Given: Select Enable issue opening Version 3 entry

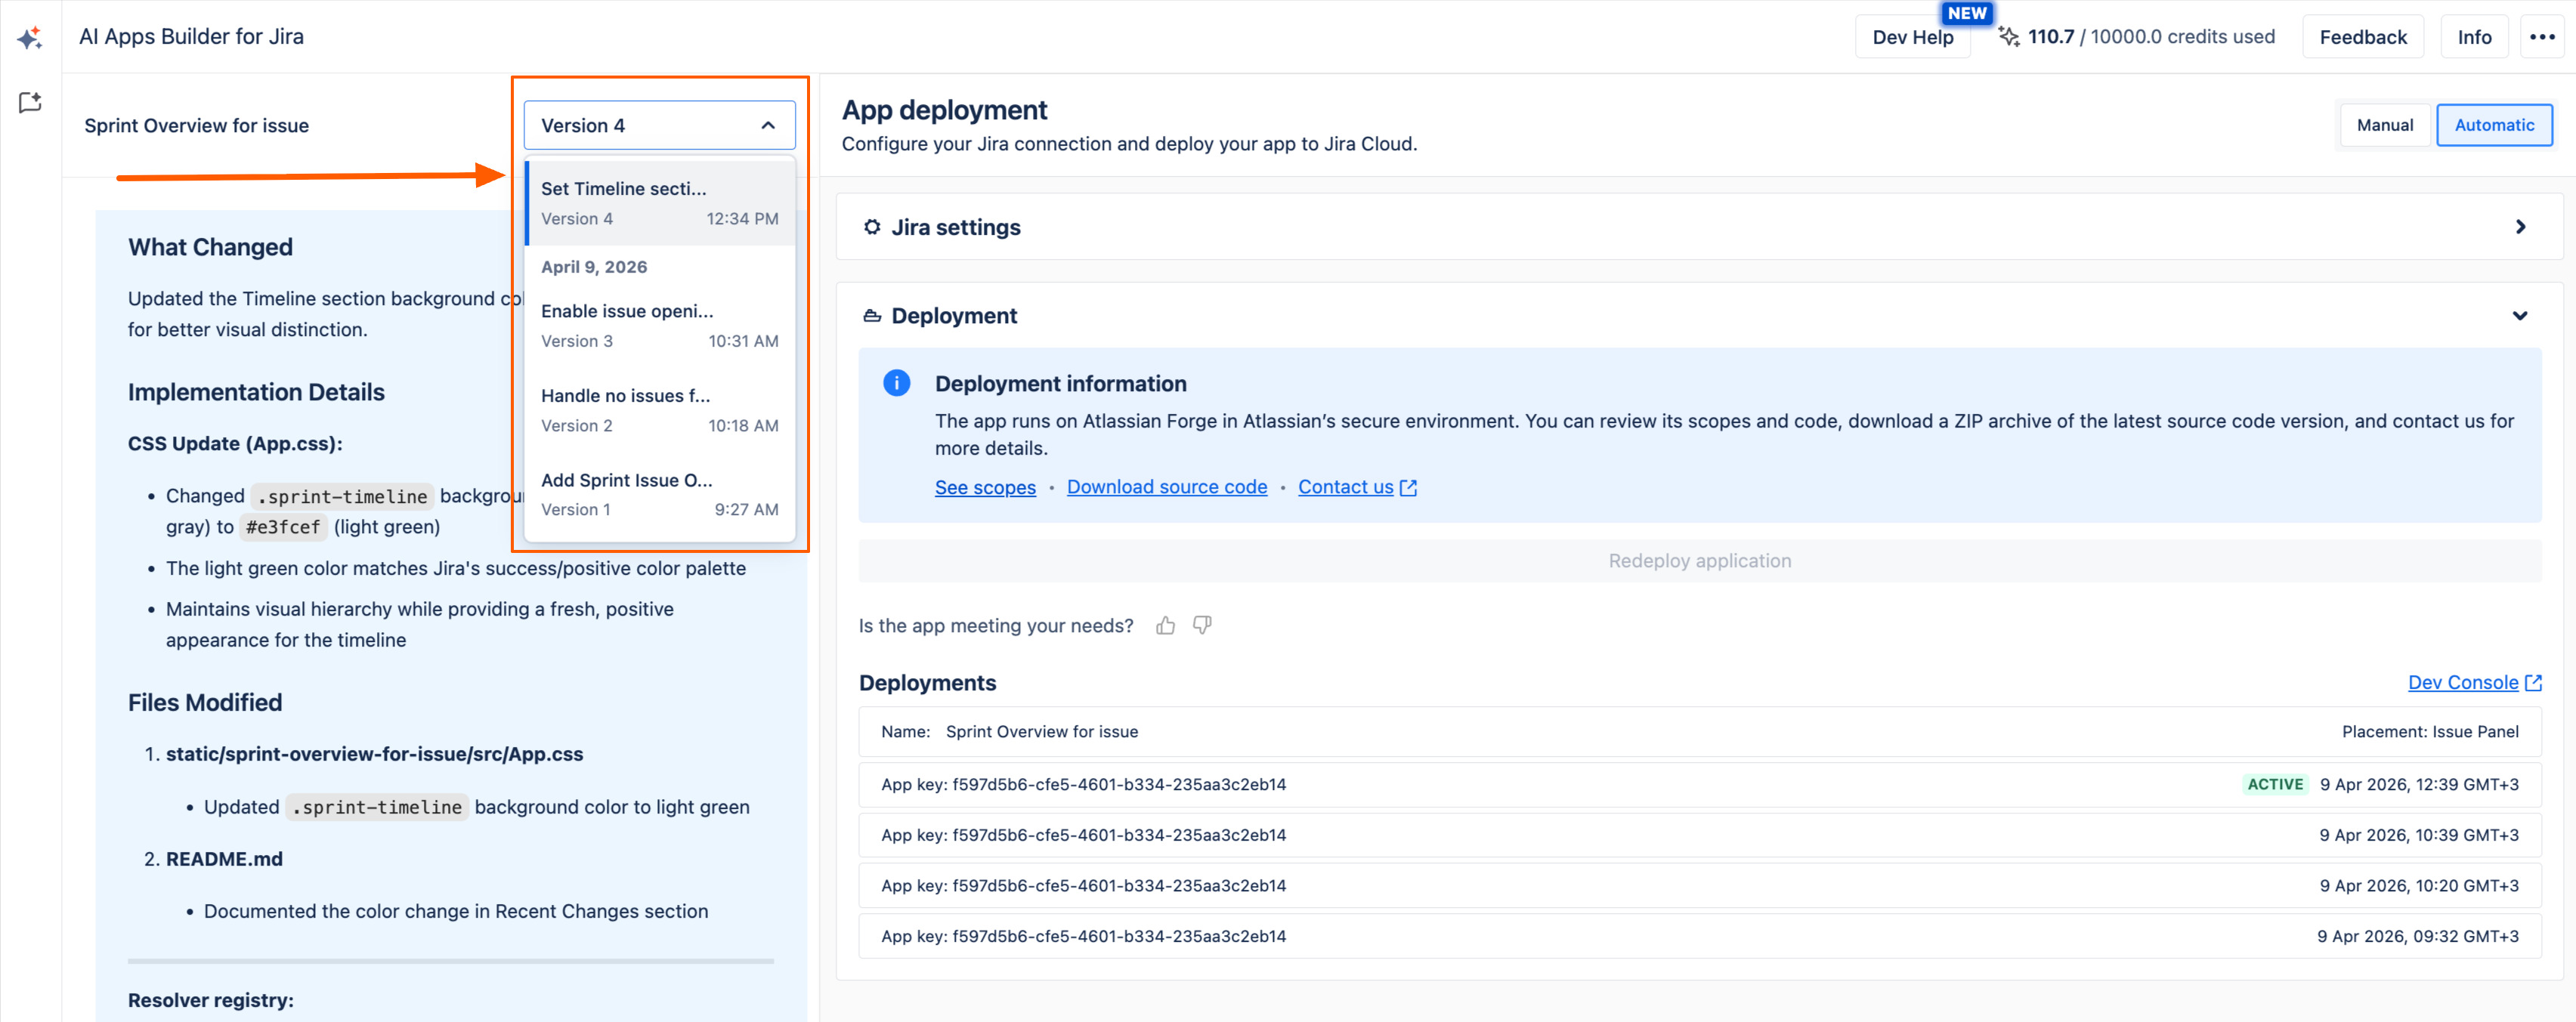Looking at the screenshot, I should pyautogui.click(x=659, y=325).
